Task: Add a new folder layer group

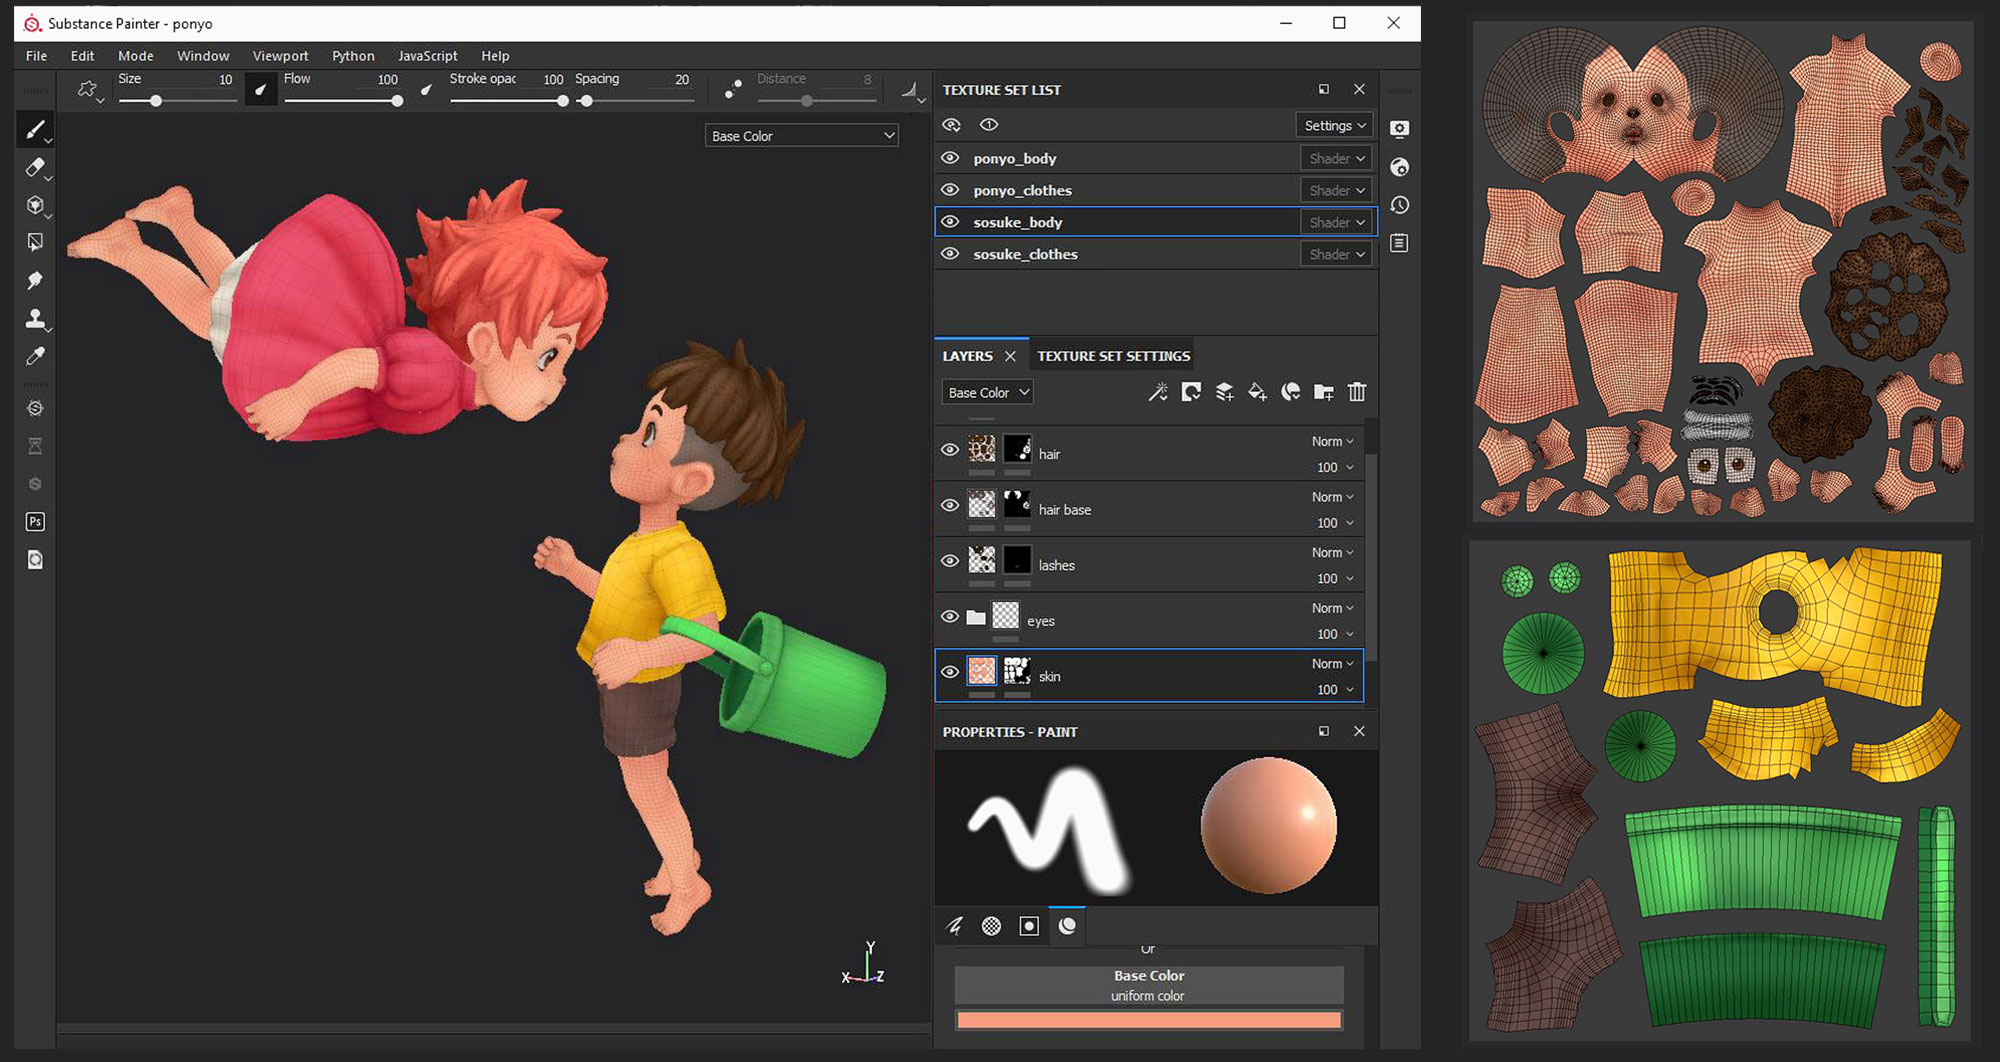Action: coord(1323,392)
